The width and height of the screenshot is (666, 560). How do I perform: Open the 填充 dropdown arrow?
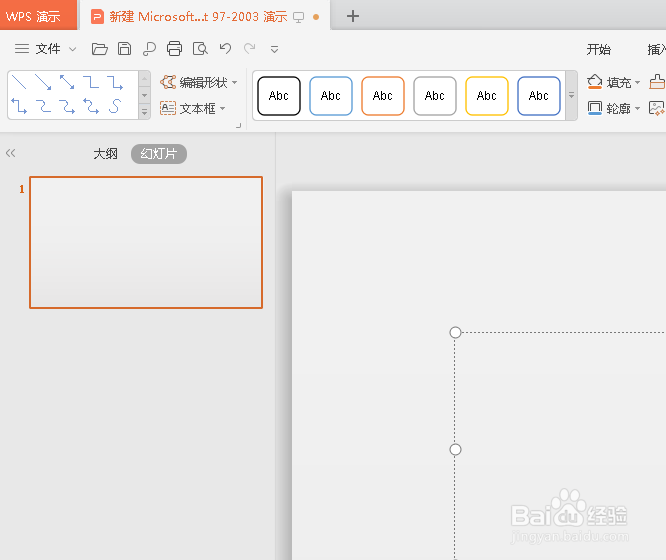637,82
